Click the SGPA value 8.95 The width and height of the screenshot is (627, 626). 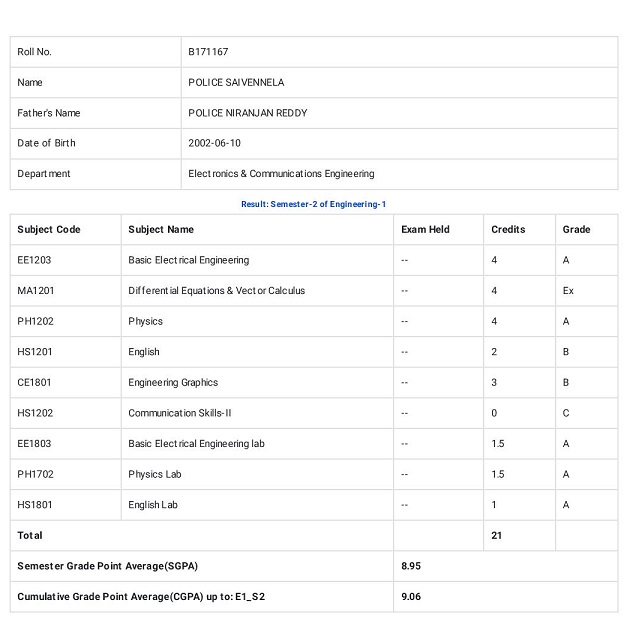click(x=411, y=566)
